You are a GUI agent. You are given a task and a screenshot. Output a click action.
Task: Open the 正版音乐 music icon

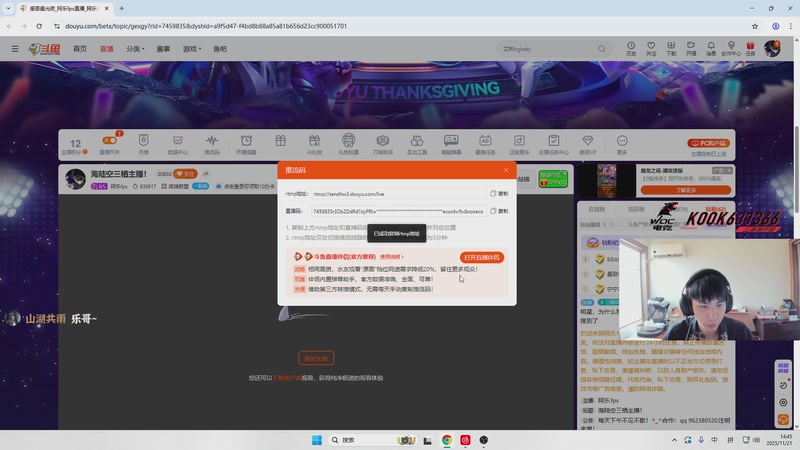tap(519, 144)
